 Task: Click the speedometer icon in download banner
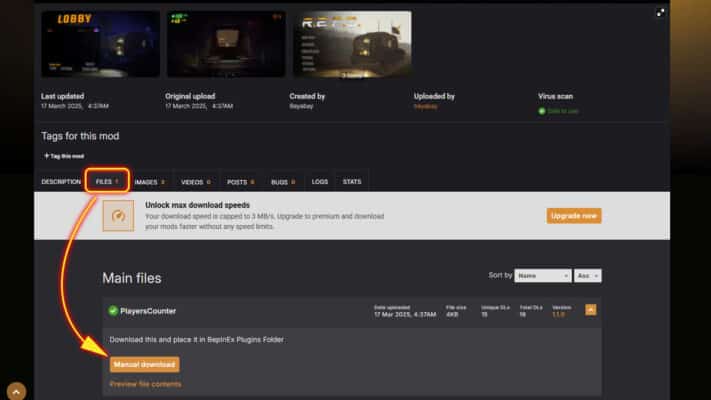pos(118,216)
